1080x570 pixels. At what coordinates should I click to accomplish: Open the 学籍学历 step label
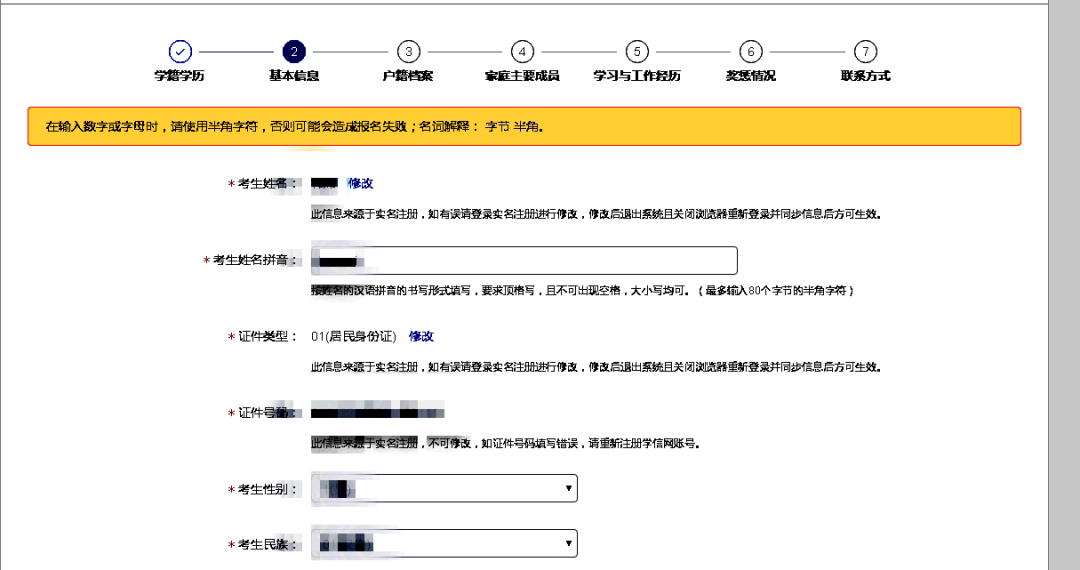coord(180,76)
